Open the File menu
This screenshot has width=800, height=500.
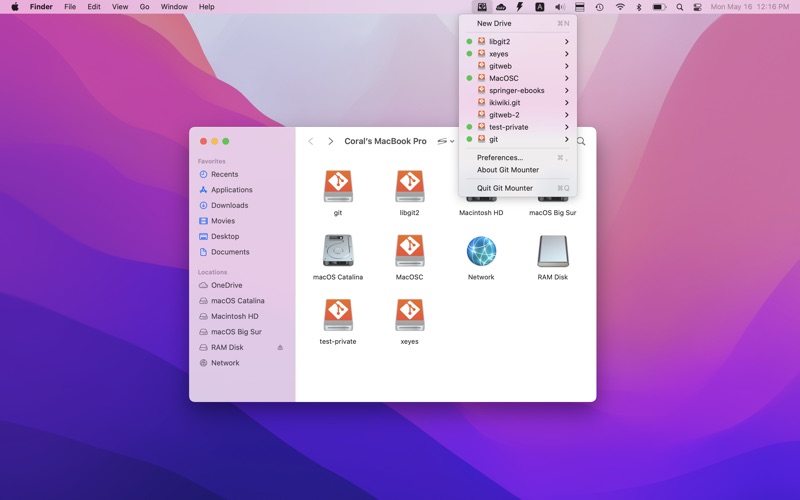[x=70, y=7]
